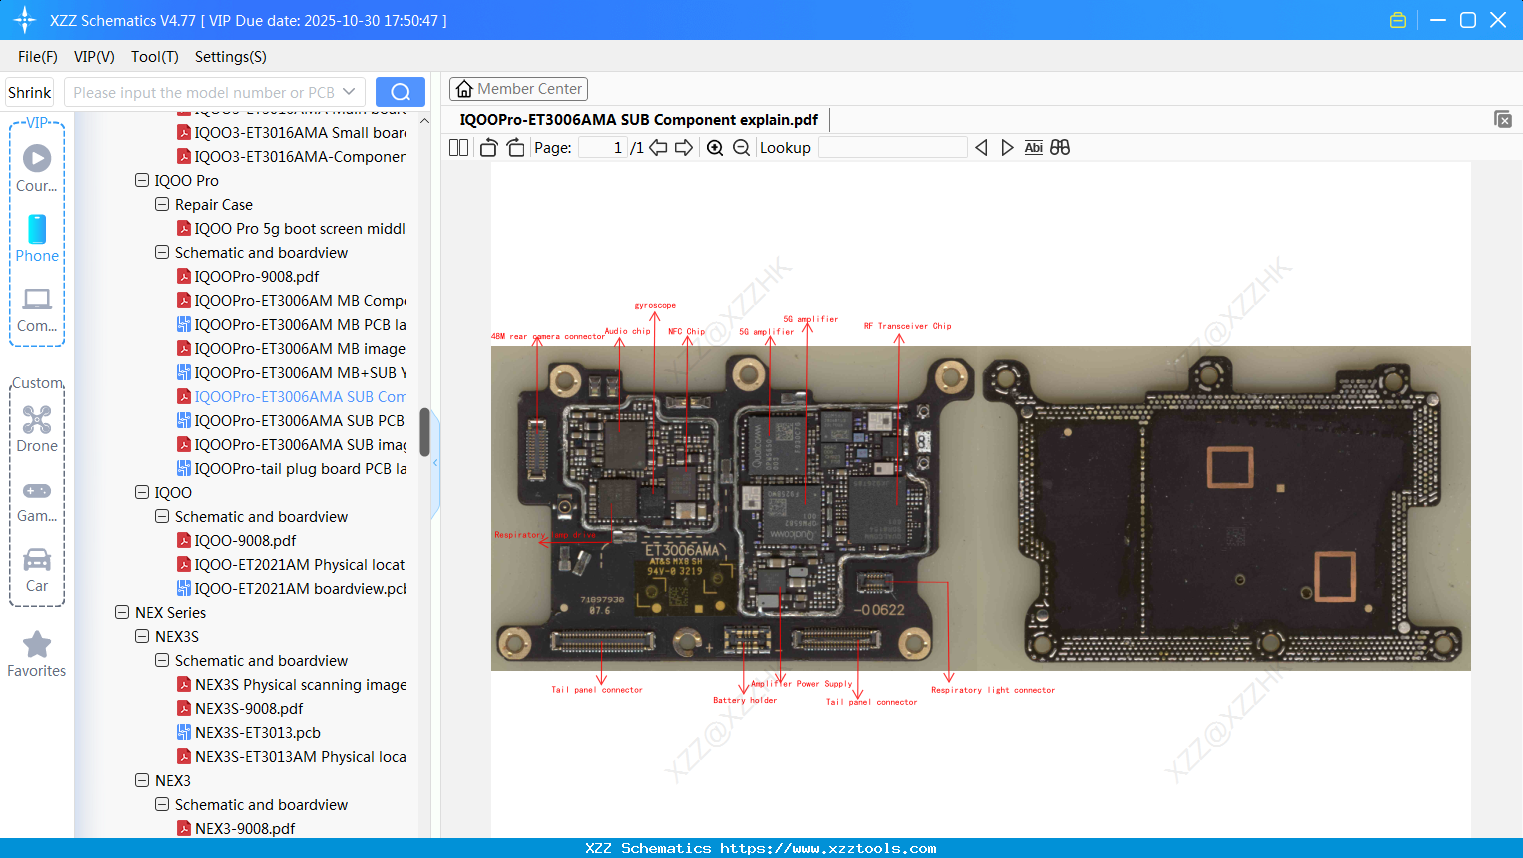Open IQOOPro-ET3006AMA SUB PCB file
Image resolution: width=1523 pixels, height=858 pixels.
[x=291, y=421]
